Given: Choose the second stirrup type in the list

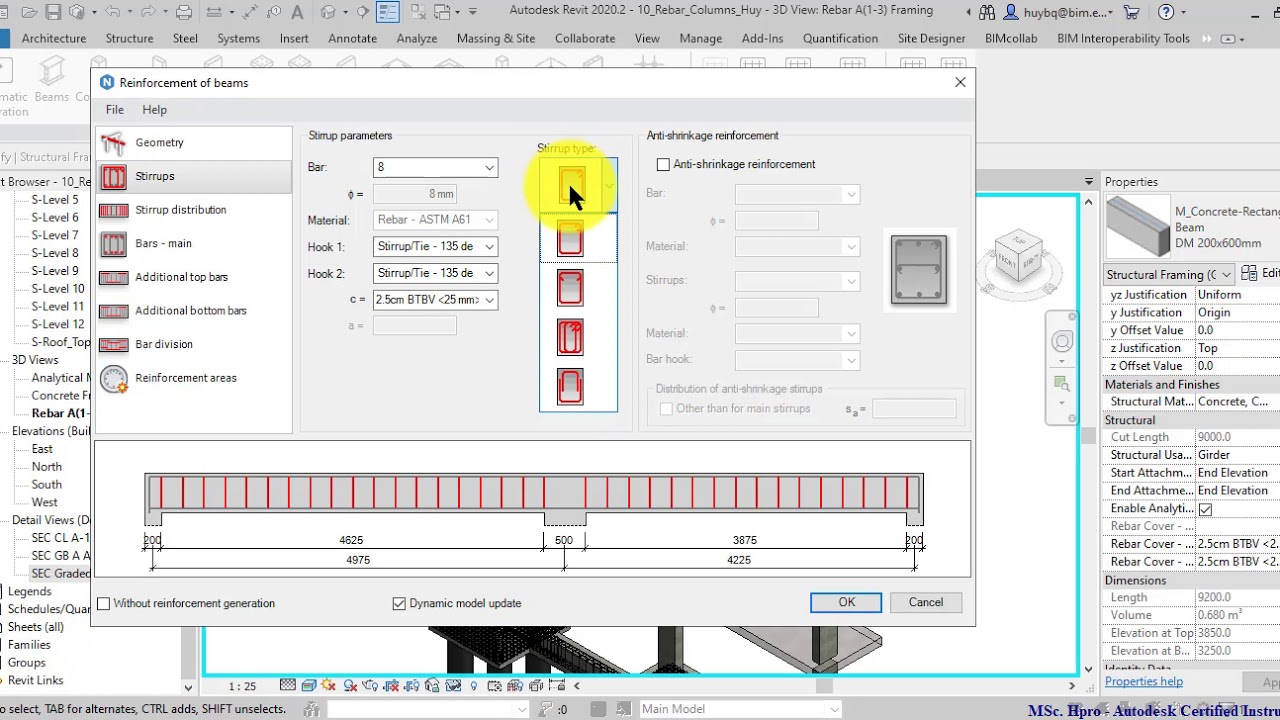Looking at the screenshot, I should pos(570,238).
